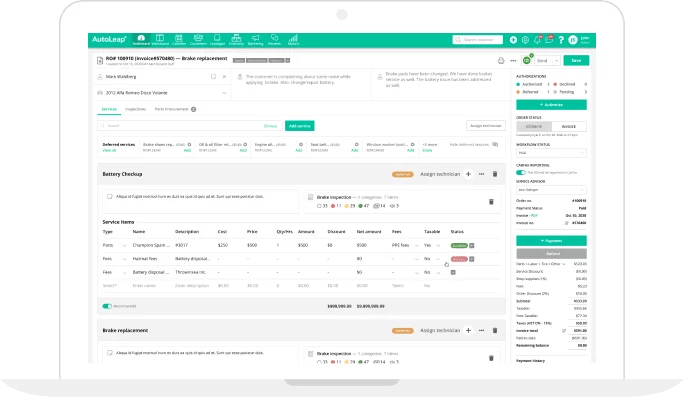Open Type dropdown on Parts row
The width and height of the screenshot is (684, 397).
pos(124,246)
